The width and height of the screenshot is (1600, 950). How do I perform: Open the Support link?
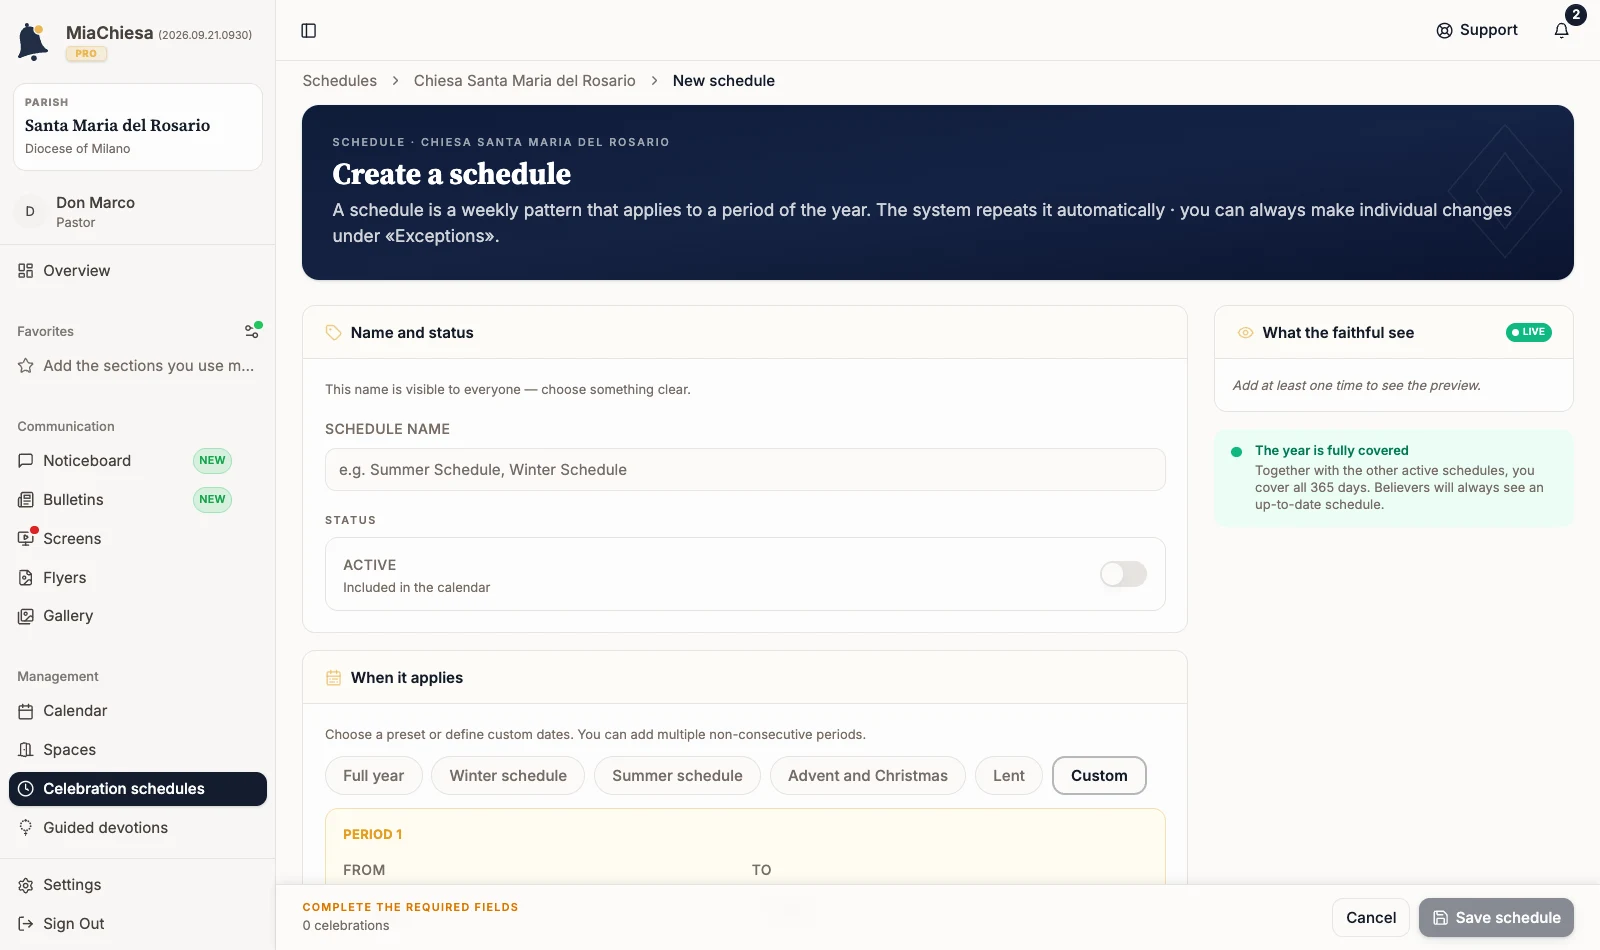(x=1477, y=30)
